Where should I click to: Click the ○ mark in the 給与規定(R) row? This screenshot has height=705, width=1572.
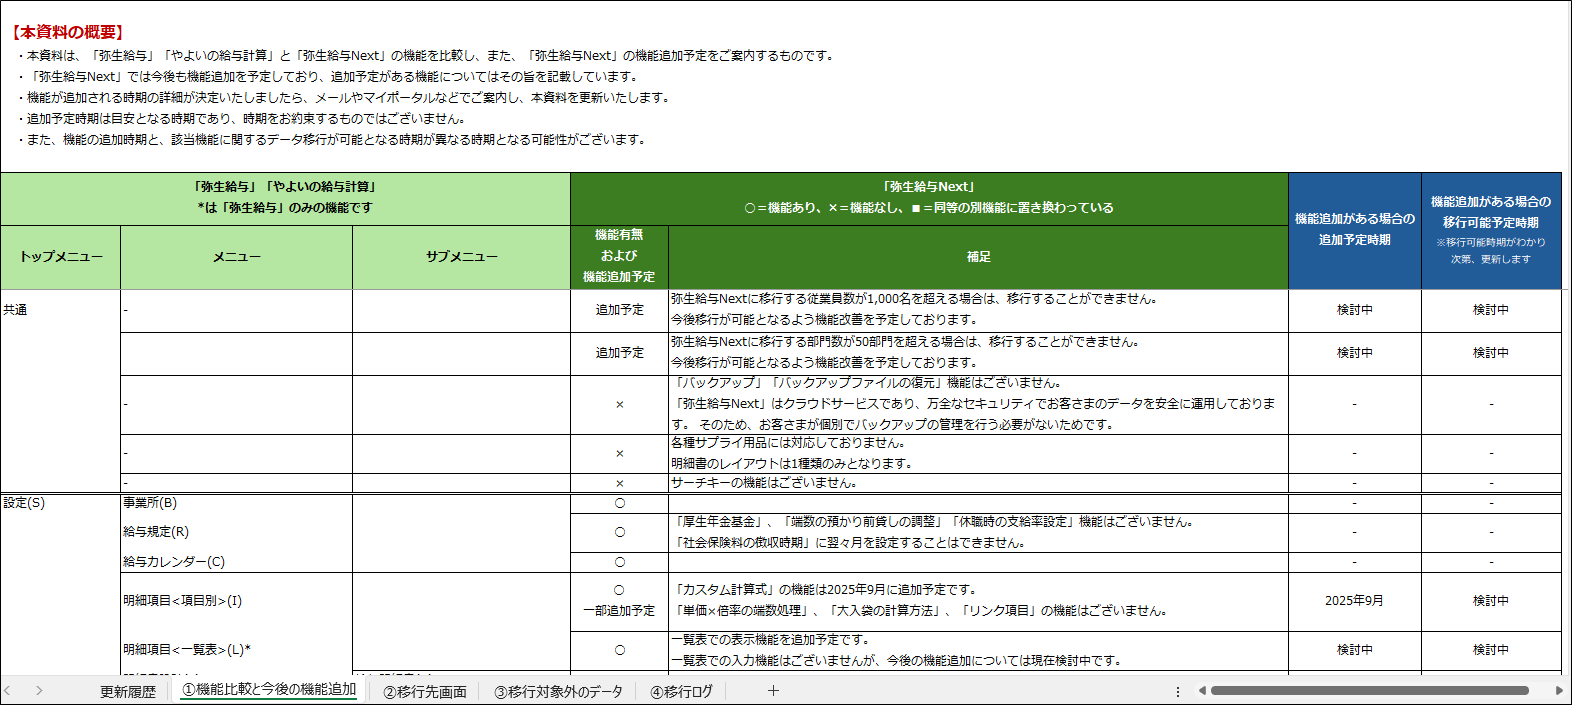tap(619, 532)
